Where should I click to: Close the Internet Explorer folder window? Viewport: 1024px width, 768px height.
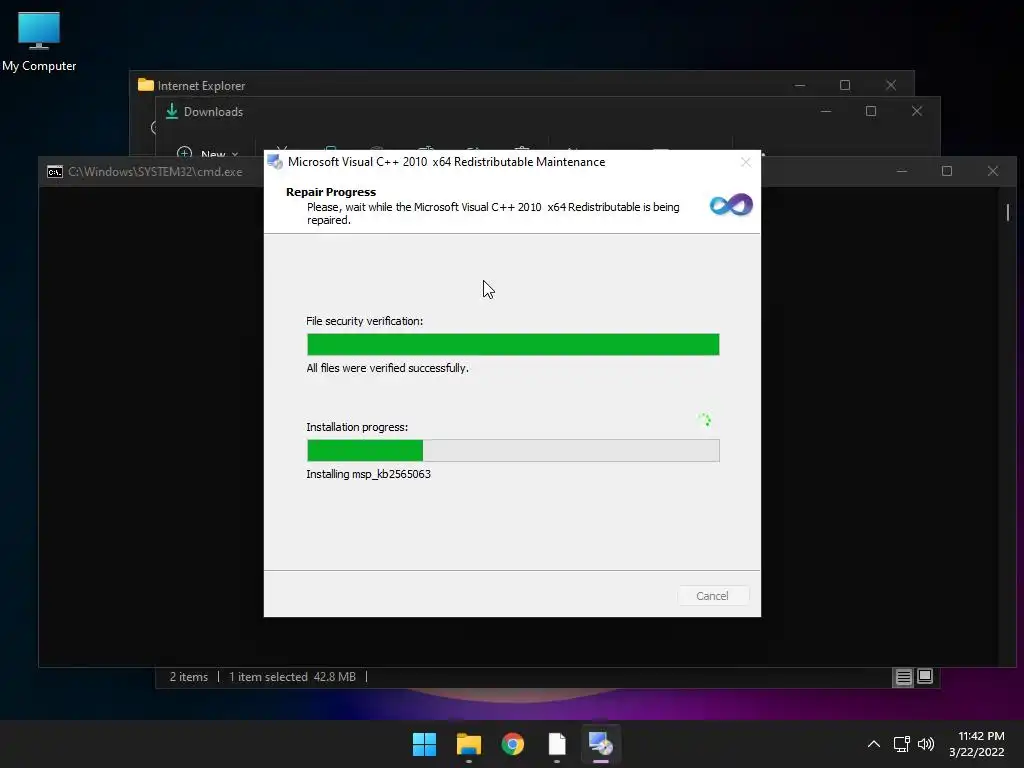pos(891,85)
